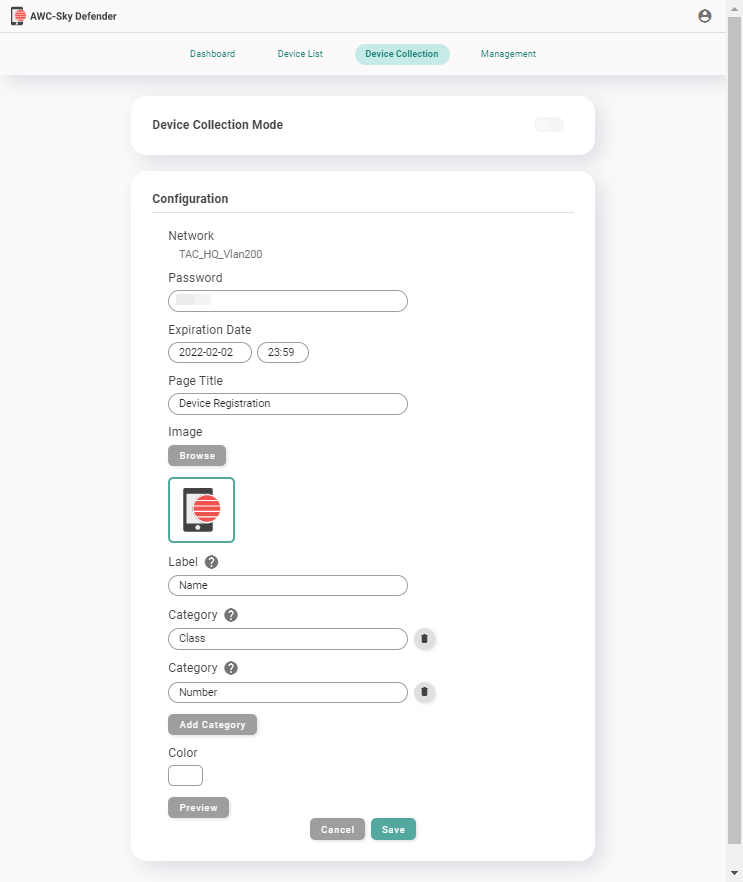Open the 23:59 expiration time field
This screenshot has height=882, width=743.
[283, 352]
